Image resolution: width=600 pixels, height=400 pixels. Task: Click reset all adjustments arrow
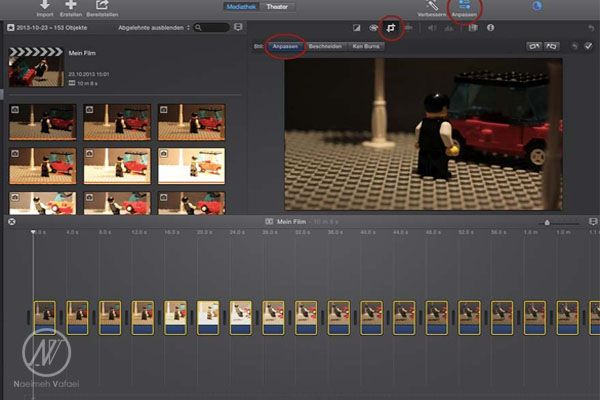point(591,28)
